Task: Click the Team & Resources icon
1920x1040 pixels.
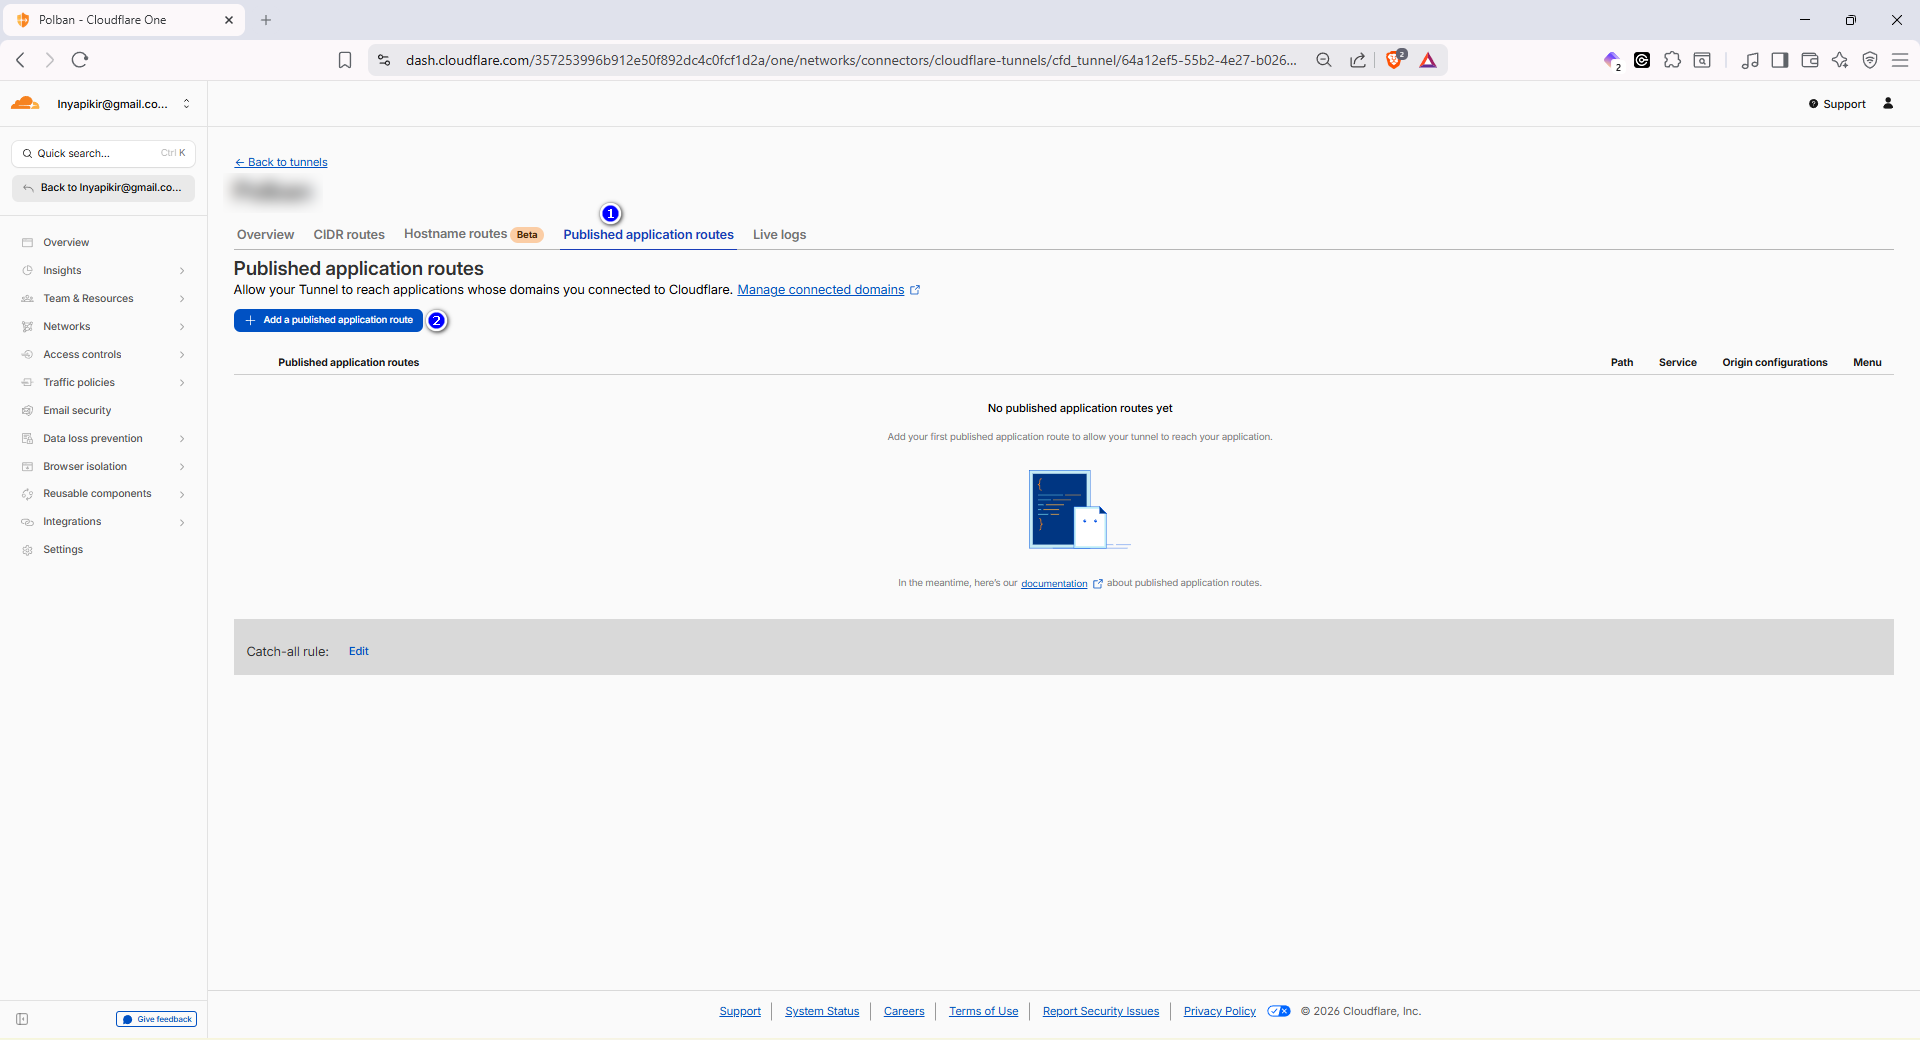Action: click(27, 299)
